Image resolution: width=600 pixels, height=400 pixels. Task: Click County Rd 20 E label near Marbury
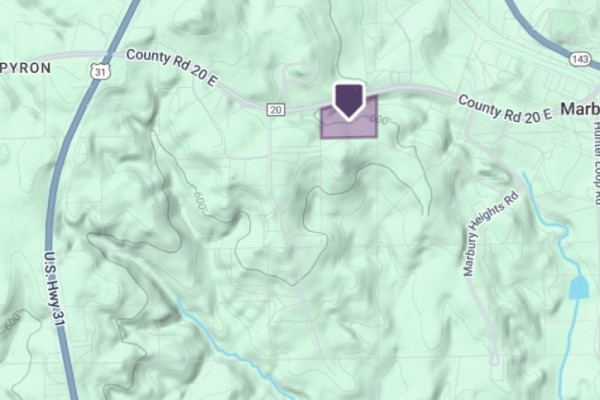tap(504, 109)
